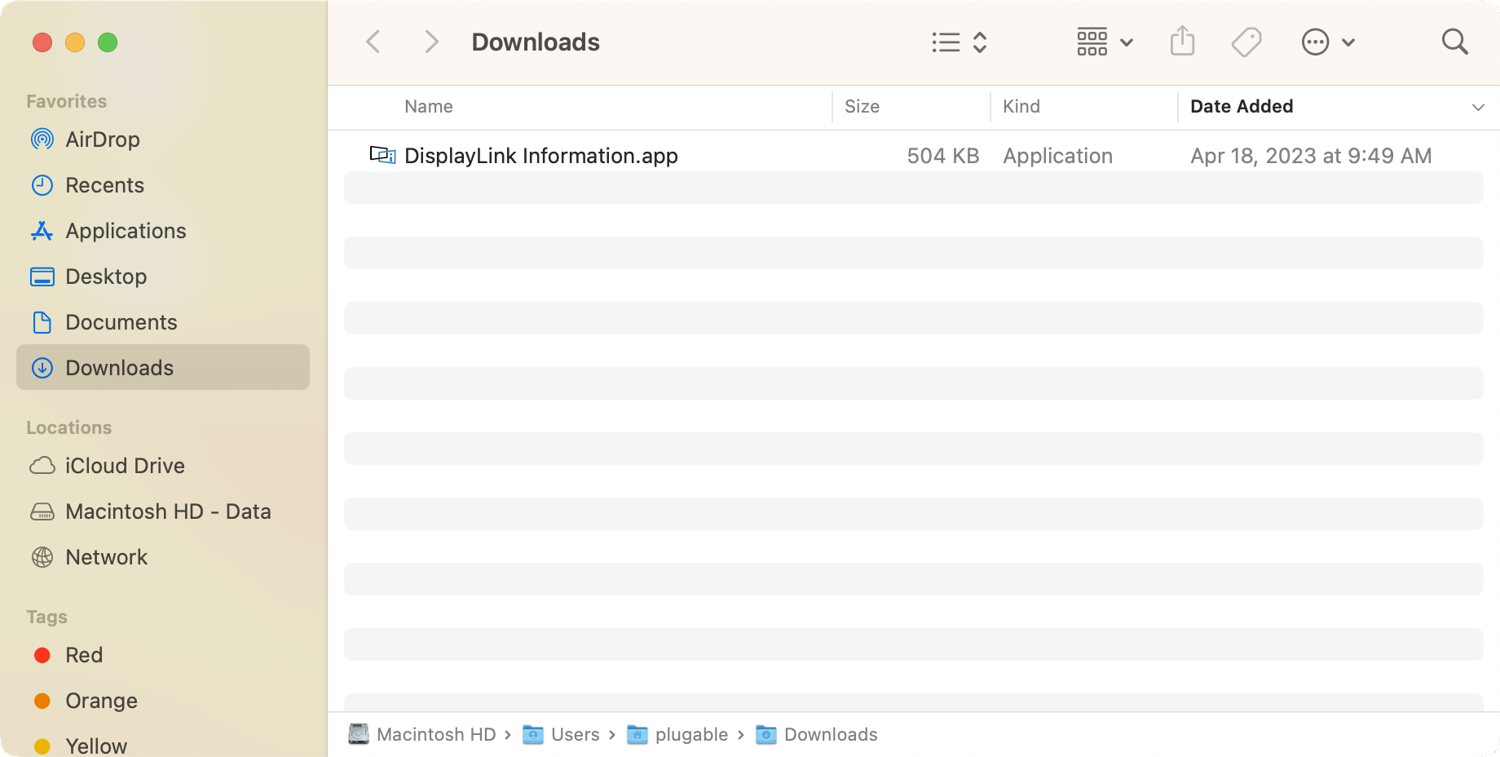Expand the Group By dropdown
1500x757 pixels.
1104,42
